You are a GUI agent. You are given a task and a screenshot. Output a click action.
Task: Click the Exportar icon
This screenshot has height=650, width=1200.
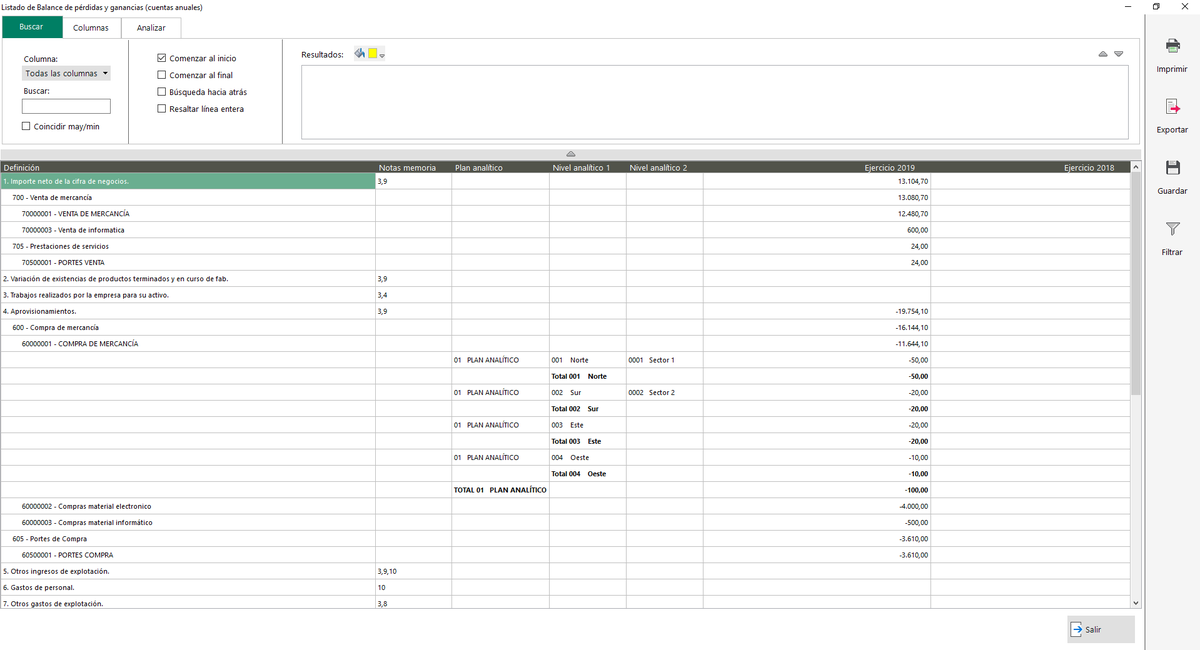pos(1172,107)
